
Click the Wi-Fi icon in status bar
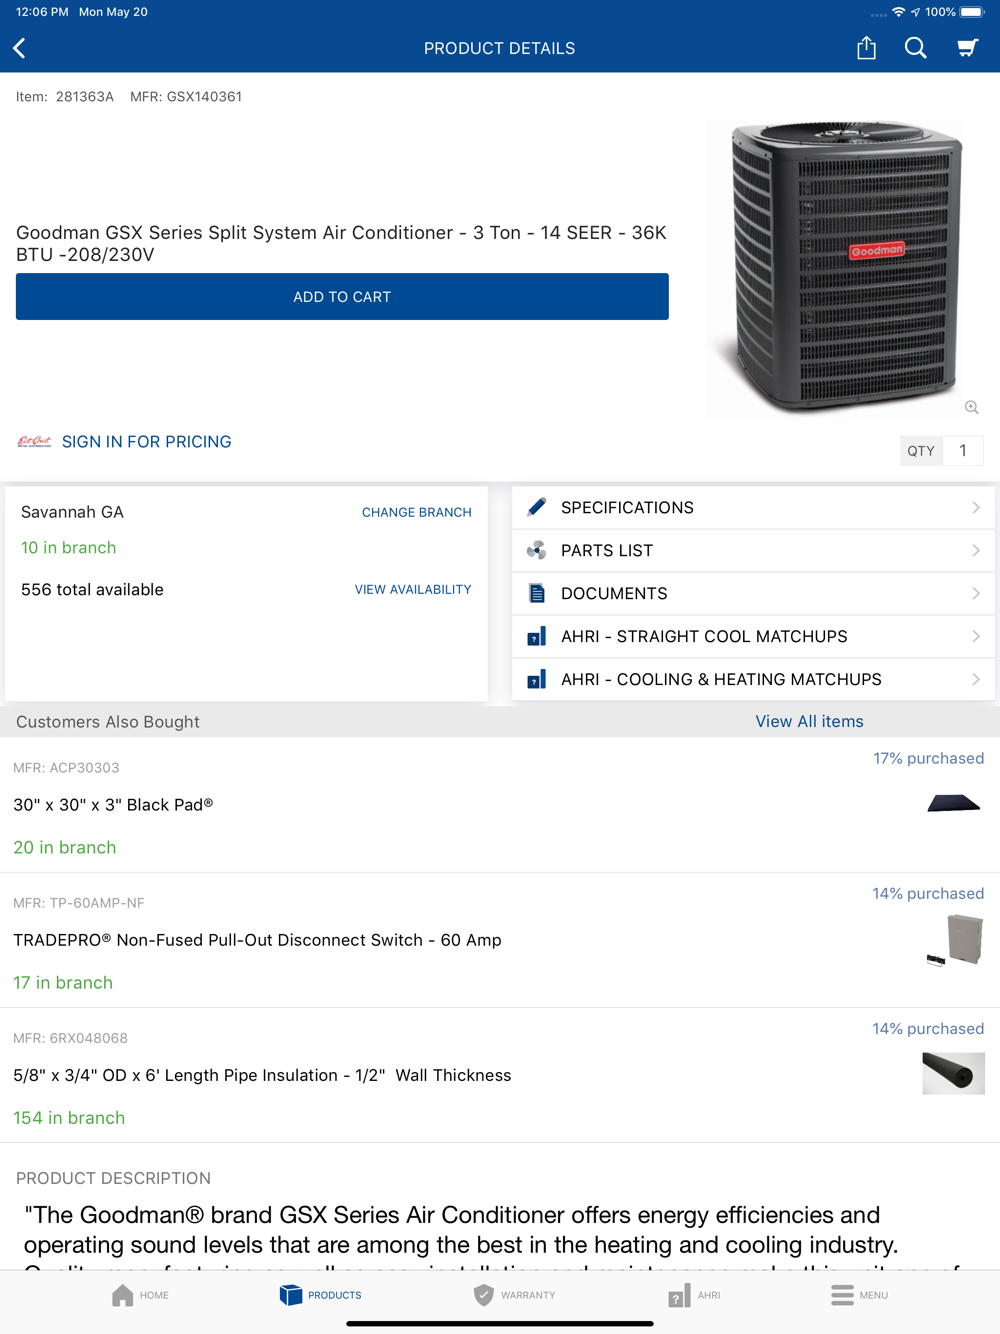pyautogui.click(x=898, y=12)
